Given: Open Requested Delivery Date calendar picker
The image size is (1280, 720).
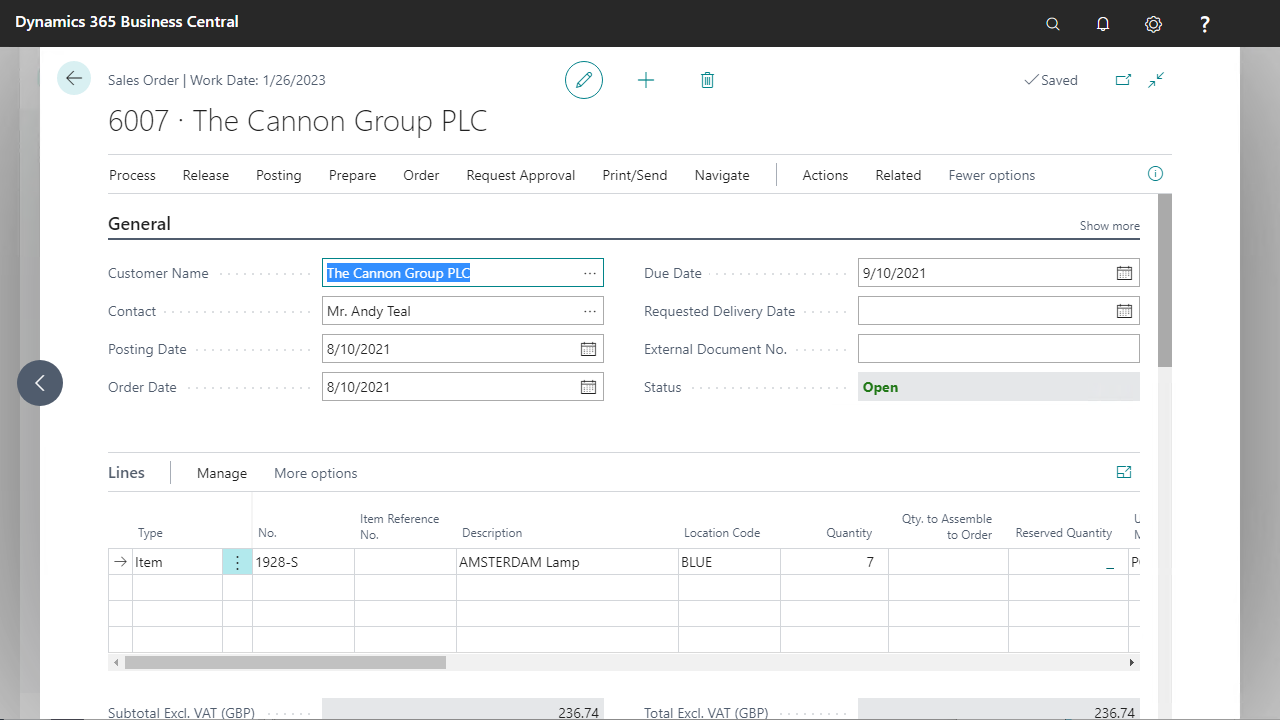Looking at the screenshot, I should coord(1124,311).
